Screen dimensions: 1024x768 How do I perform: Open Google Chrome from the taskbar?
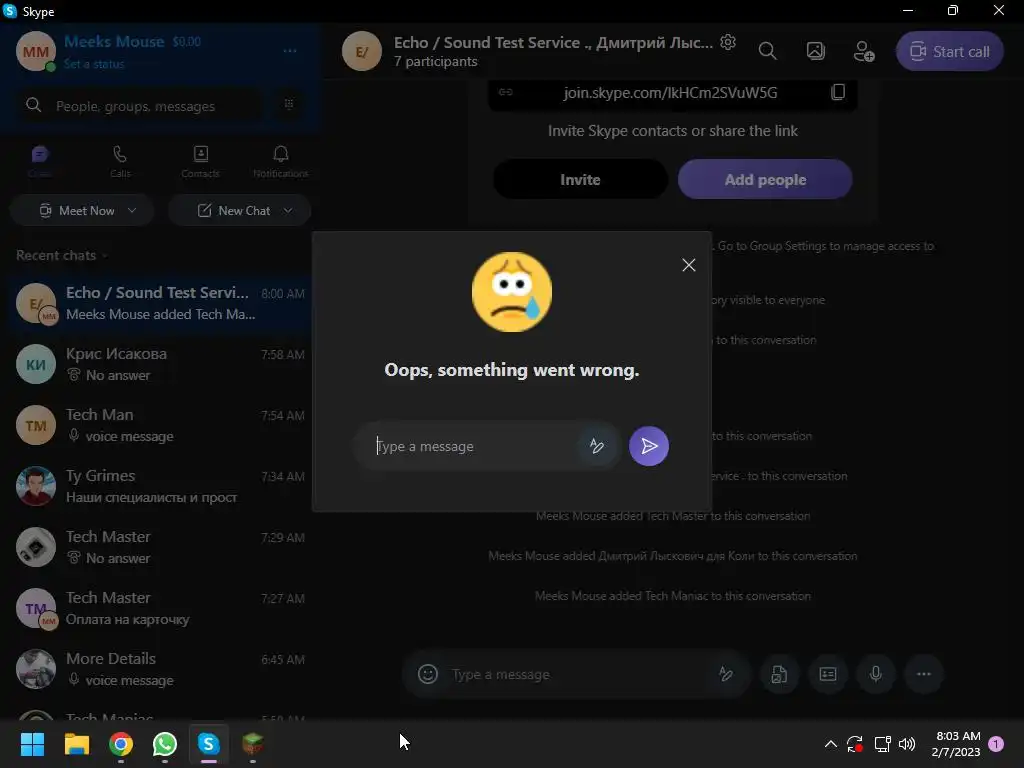(x=121, y=744)
